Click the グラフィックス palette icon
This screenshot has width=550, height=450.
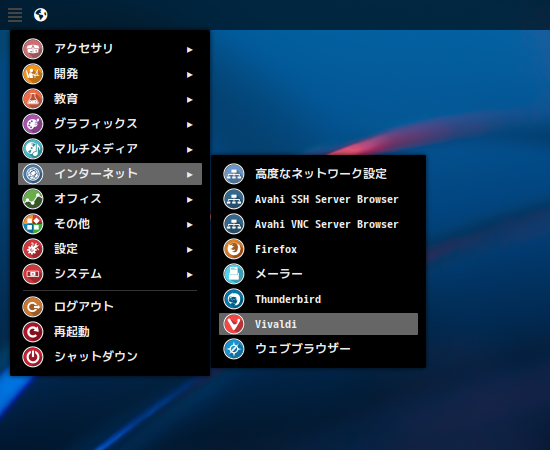[33, 124]
